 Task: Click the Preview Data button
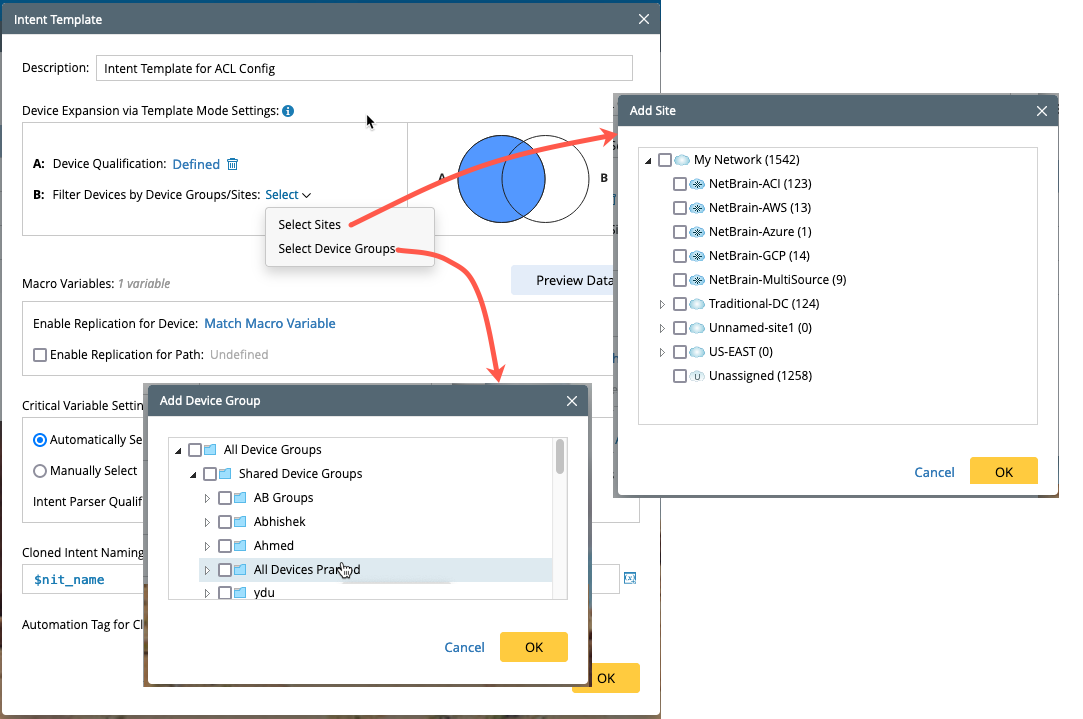pyautogui.click(x=562, y=280)
